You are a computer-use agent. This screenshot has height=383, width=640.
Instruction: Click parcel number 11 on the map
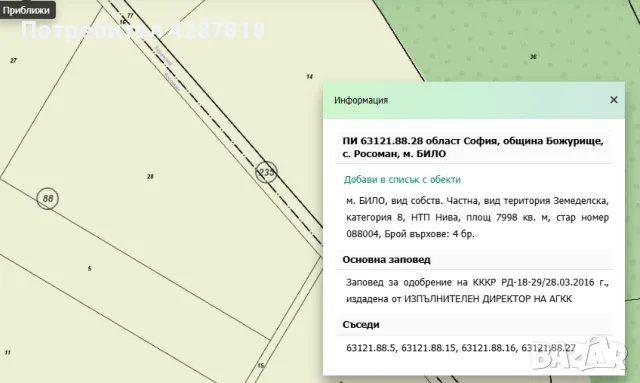click(7, 352)
